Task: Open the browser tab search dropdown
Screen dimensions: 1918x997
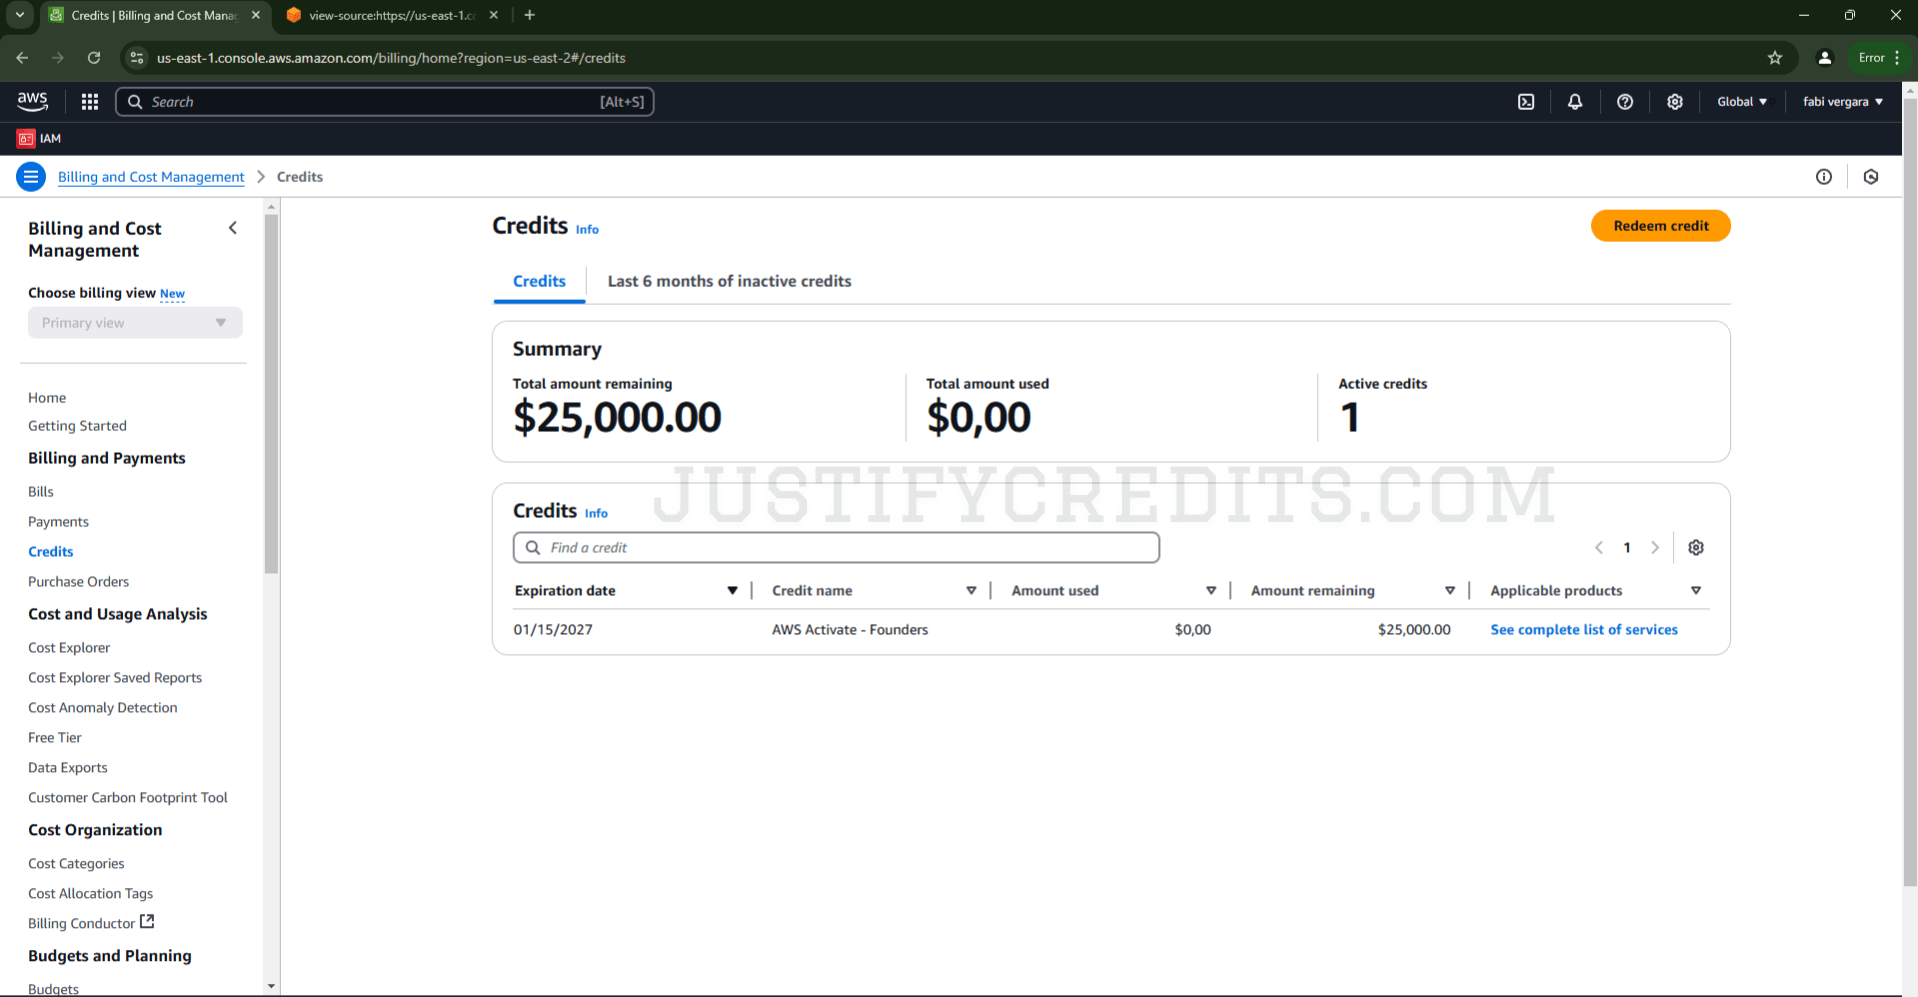Action: click(20, 15)
